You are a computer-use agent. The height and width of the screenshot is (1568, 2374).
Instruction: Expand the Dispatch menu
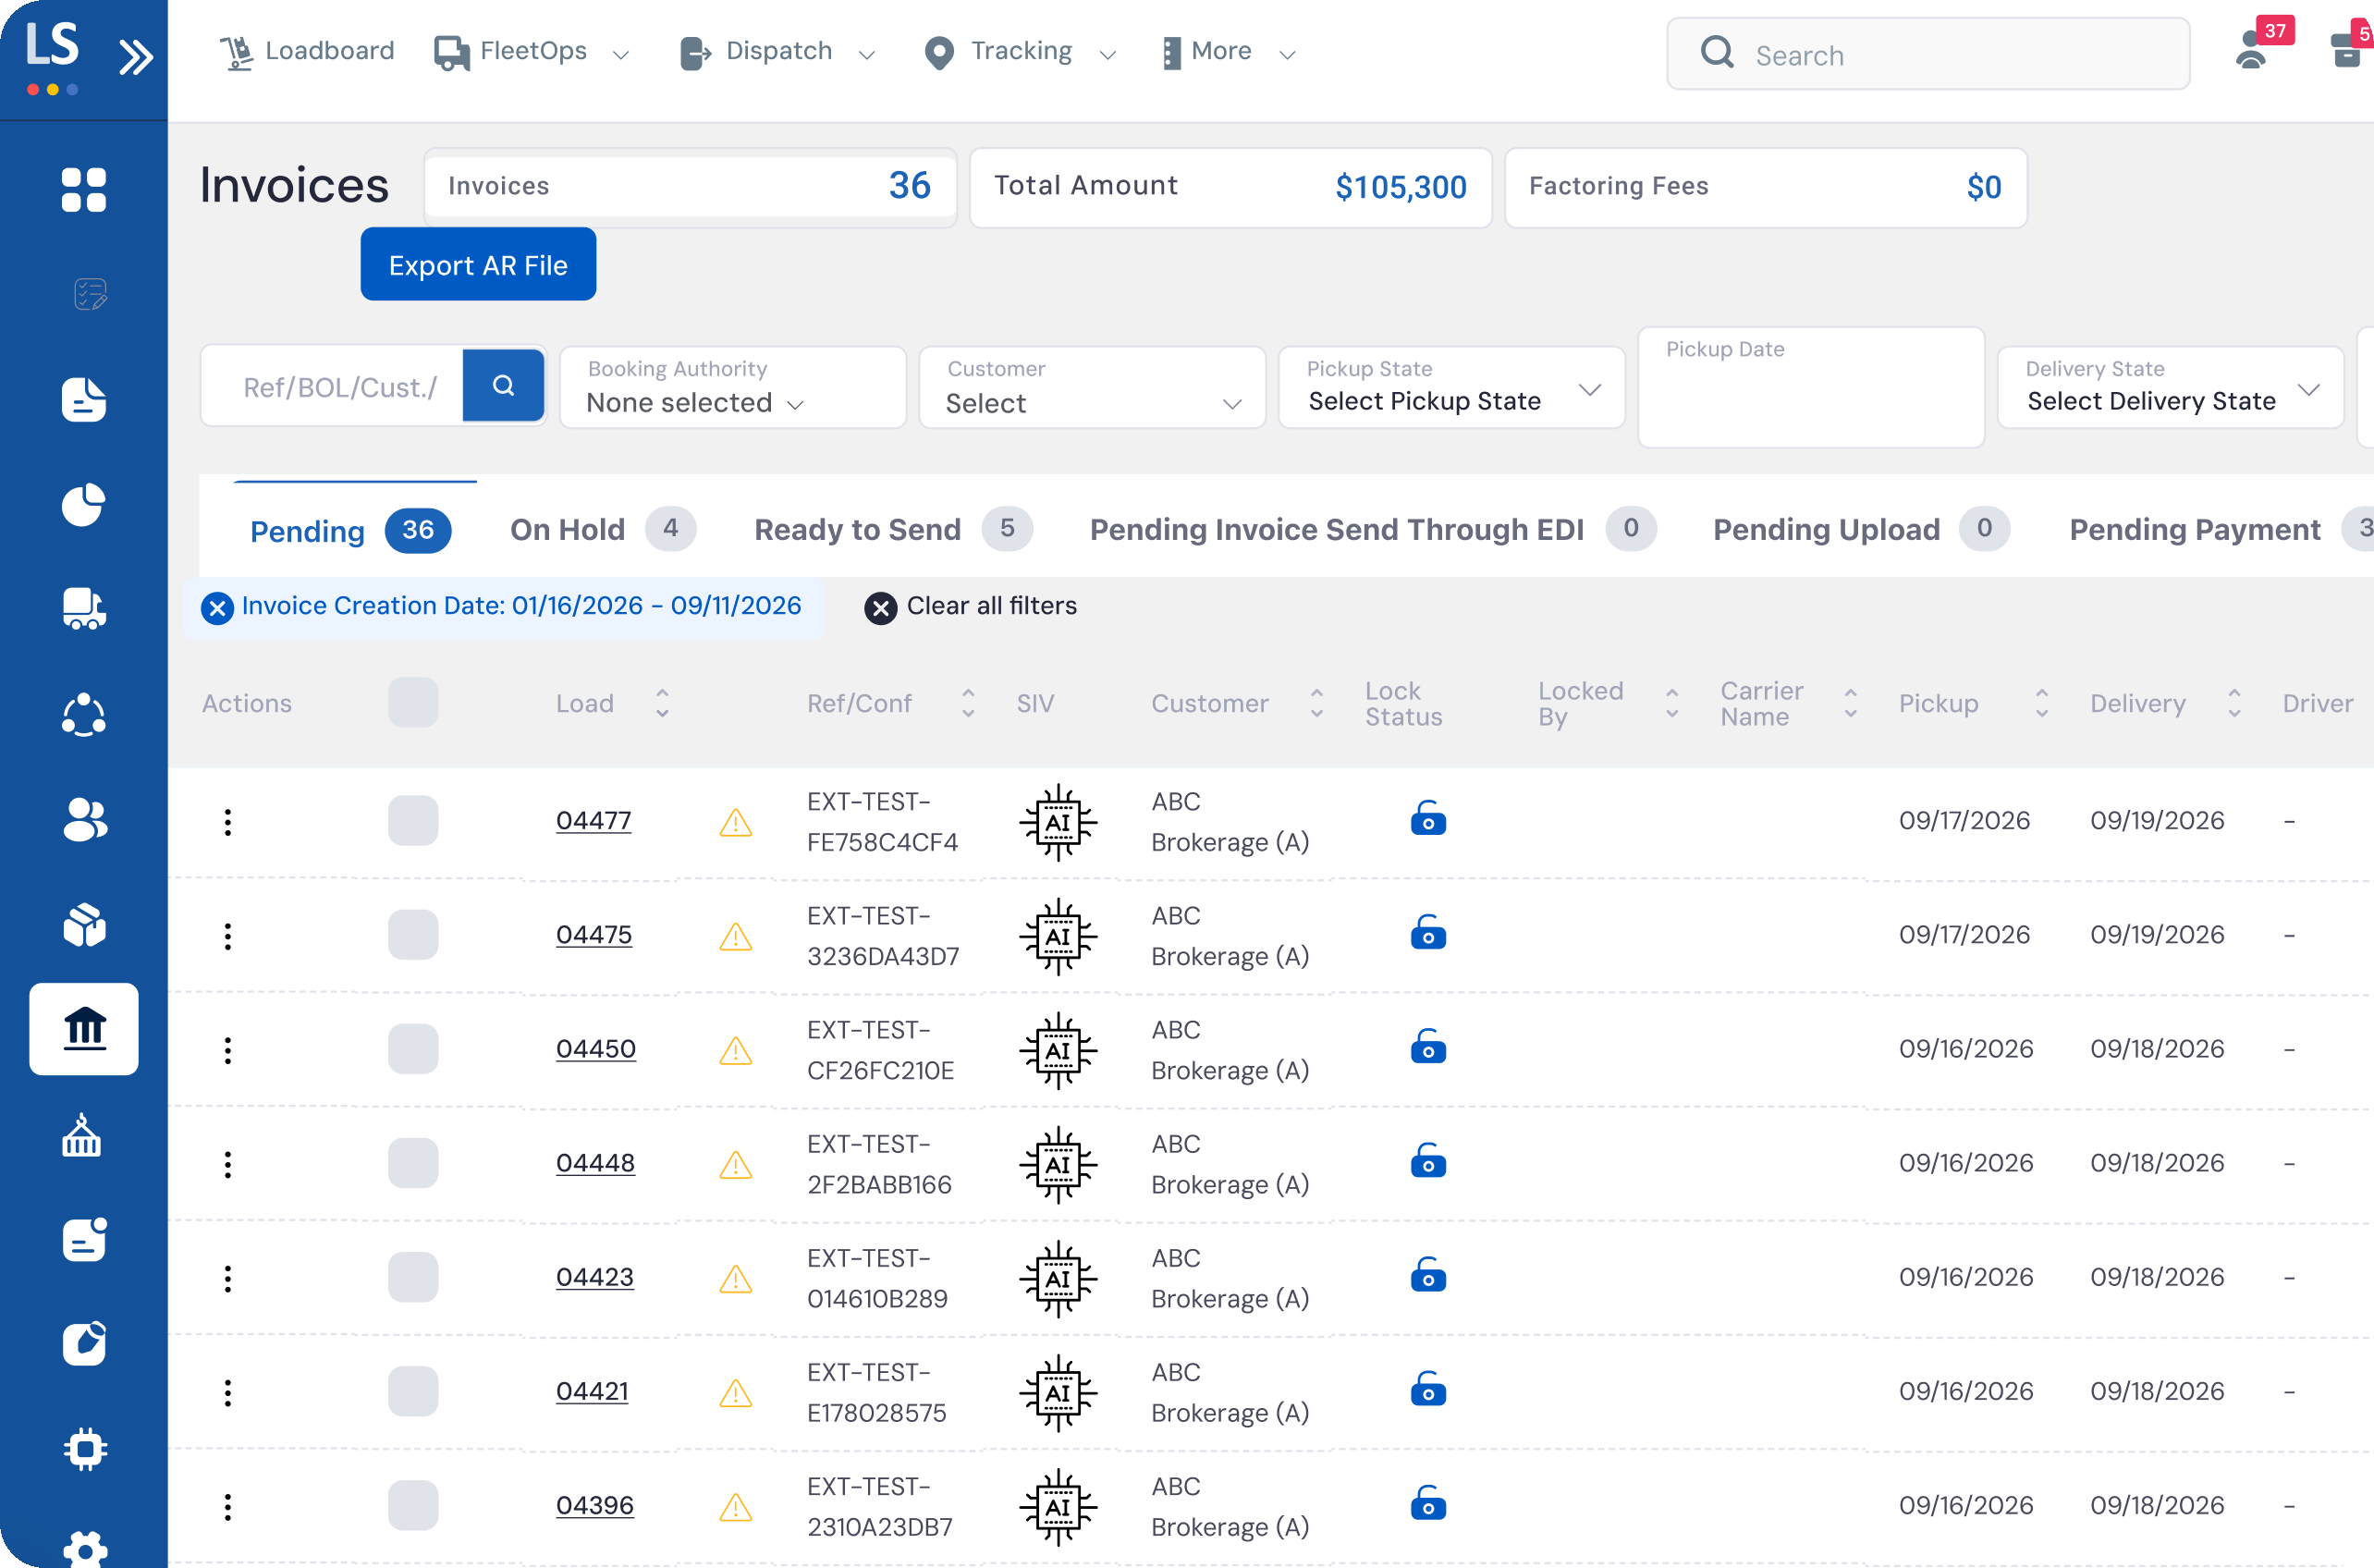pos(778,51)
